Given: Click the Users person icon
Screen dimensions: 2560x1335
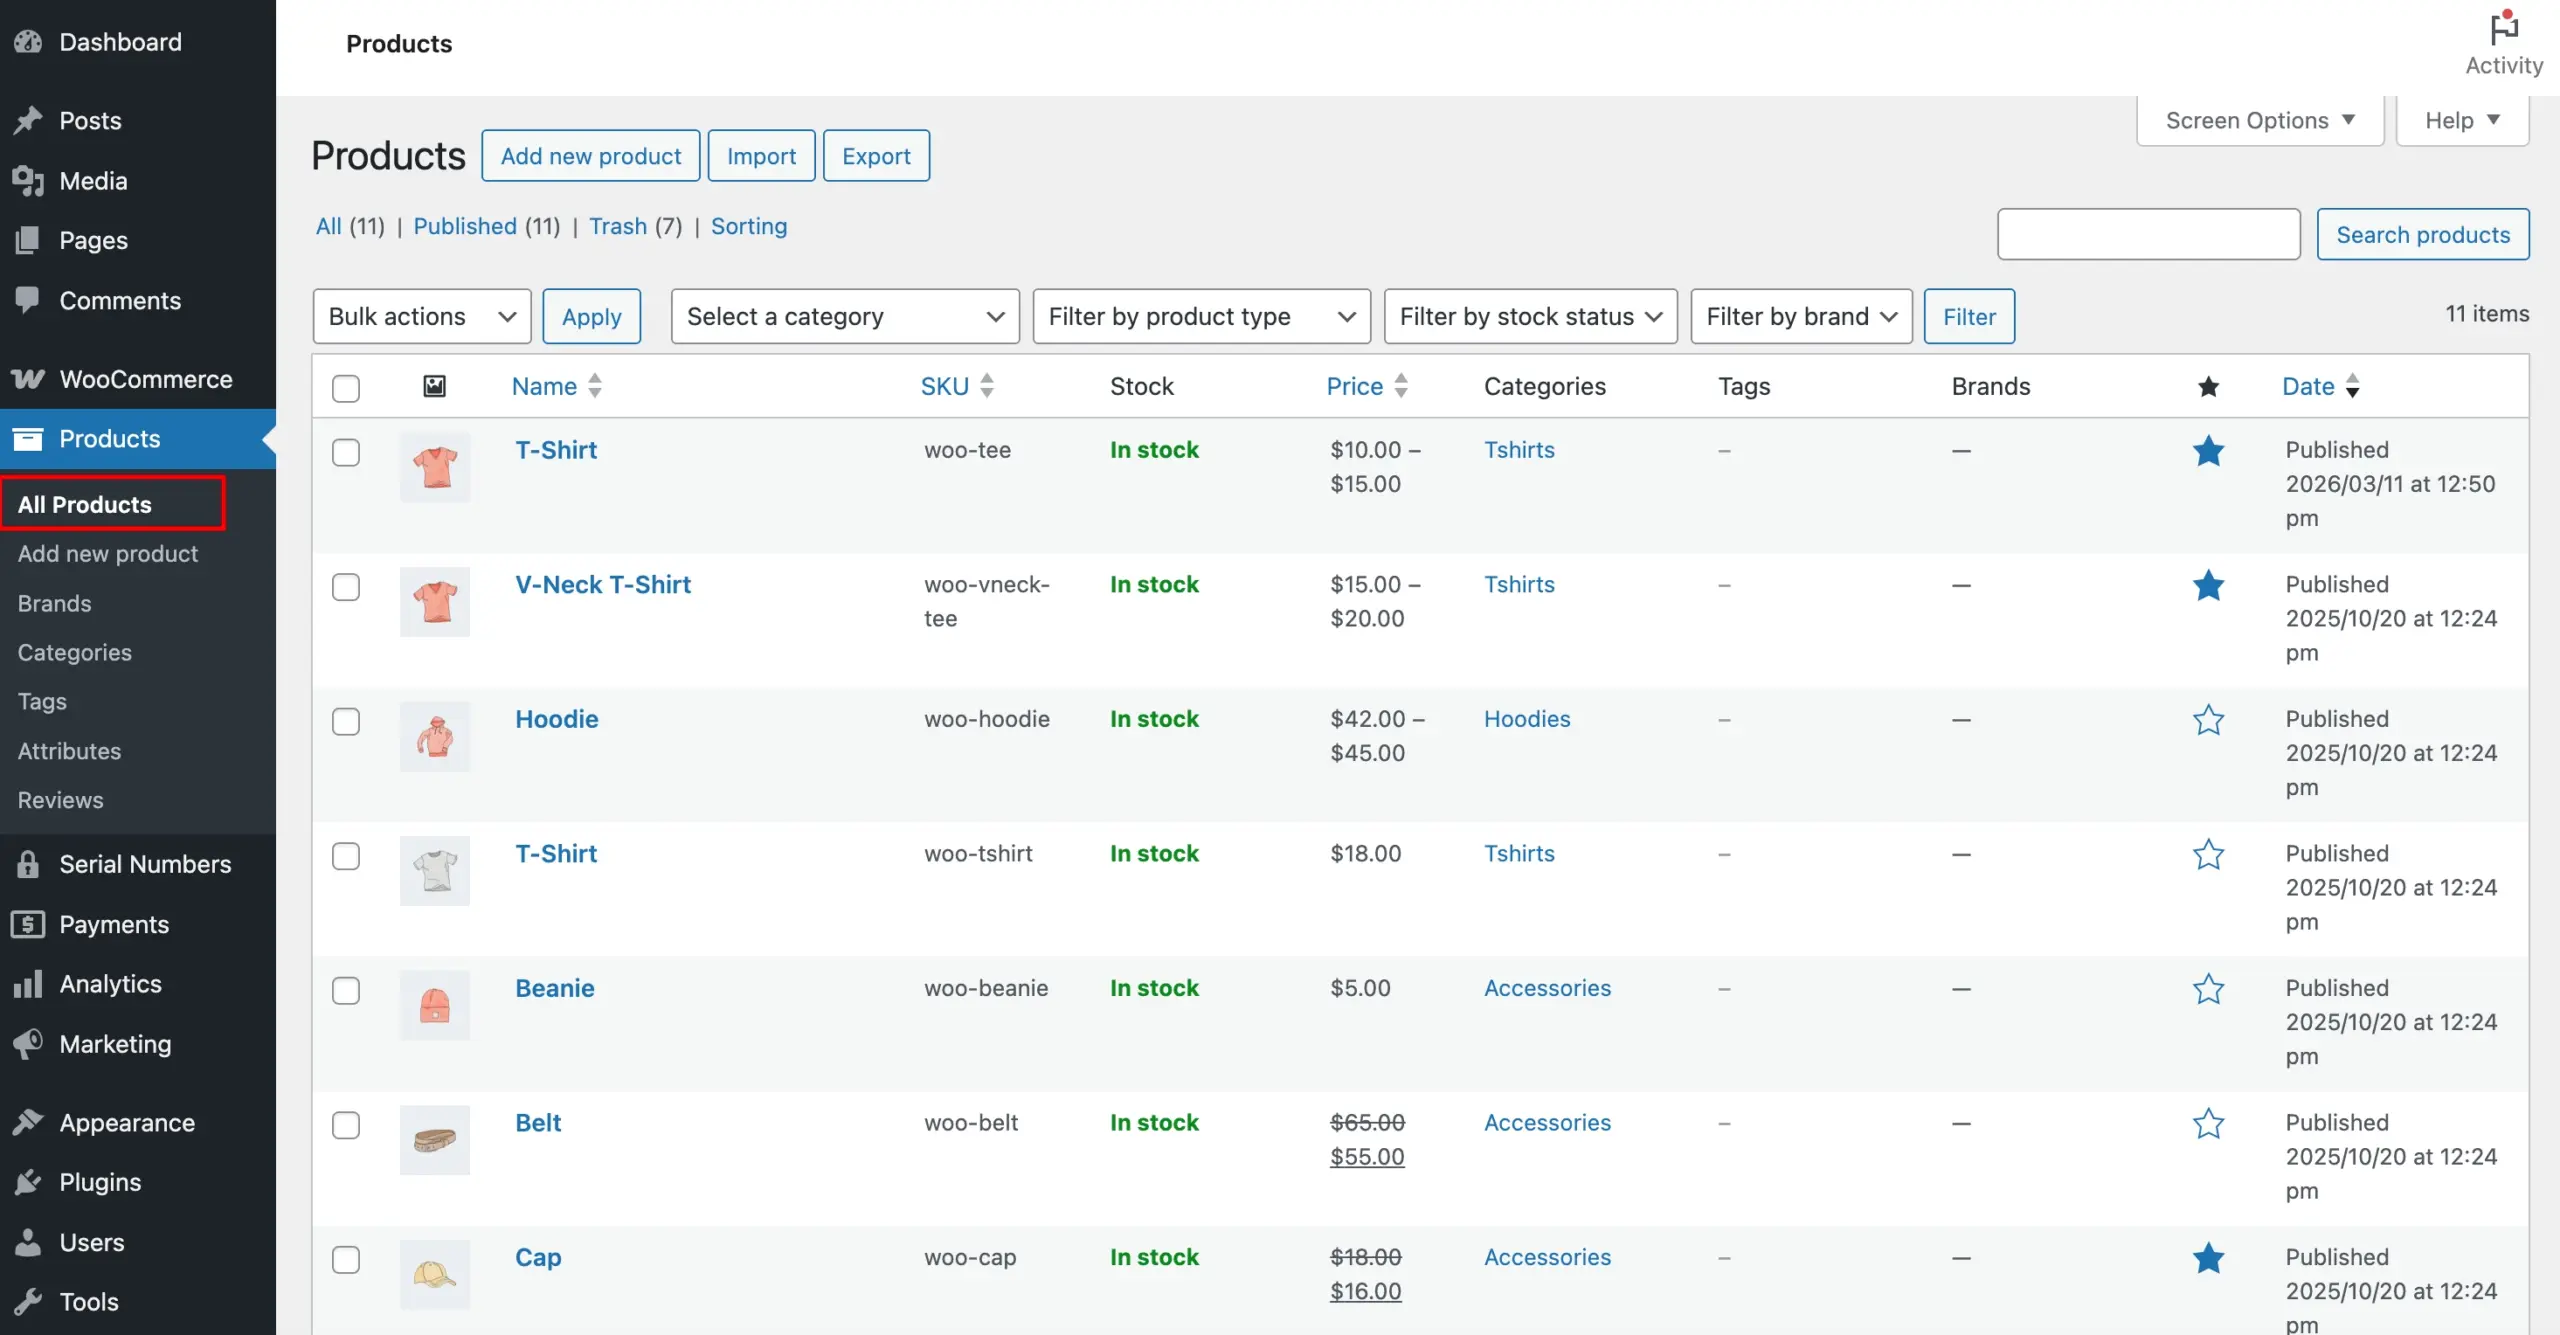Looking at the screenshot, I should [x=28, y=1242].
